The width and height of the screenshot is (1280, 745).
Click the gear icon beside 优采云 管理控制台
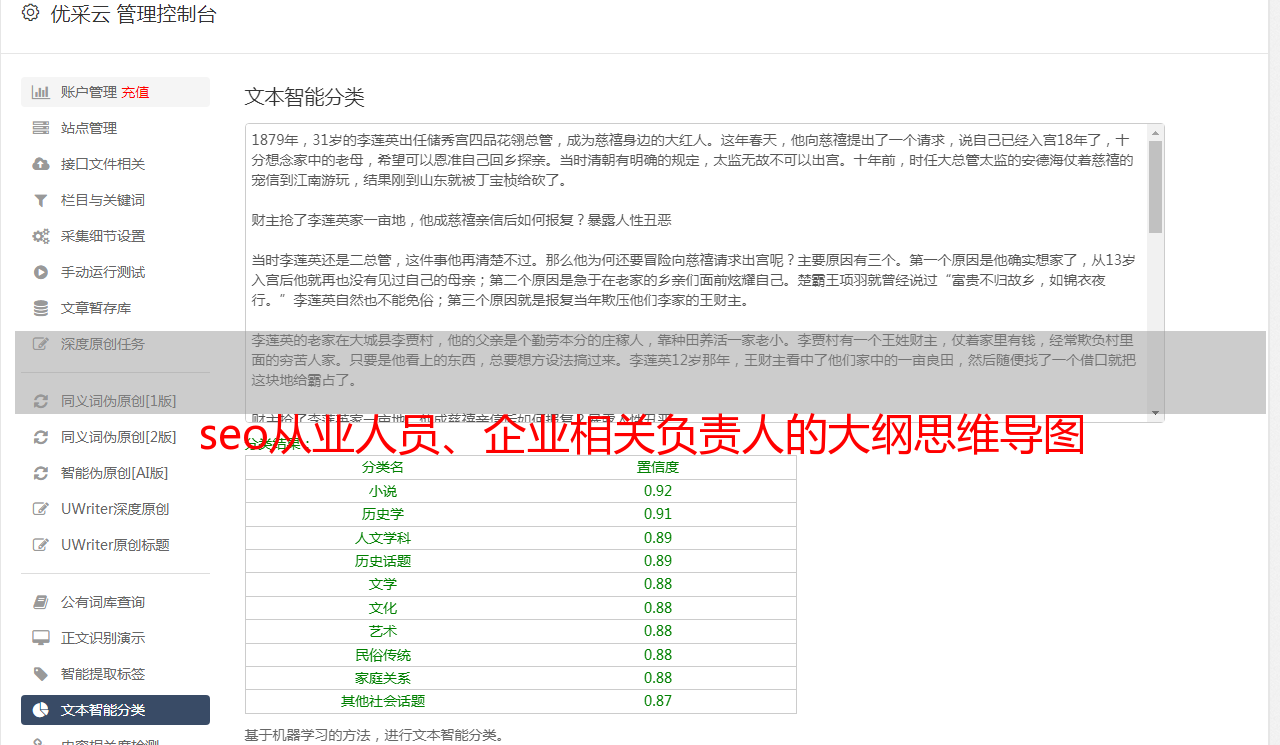(x=30, y=13)
